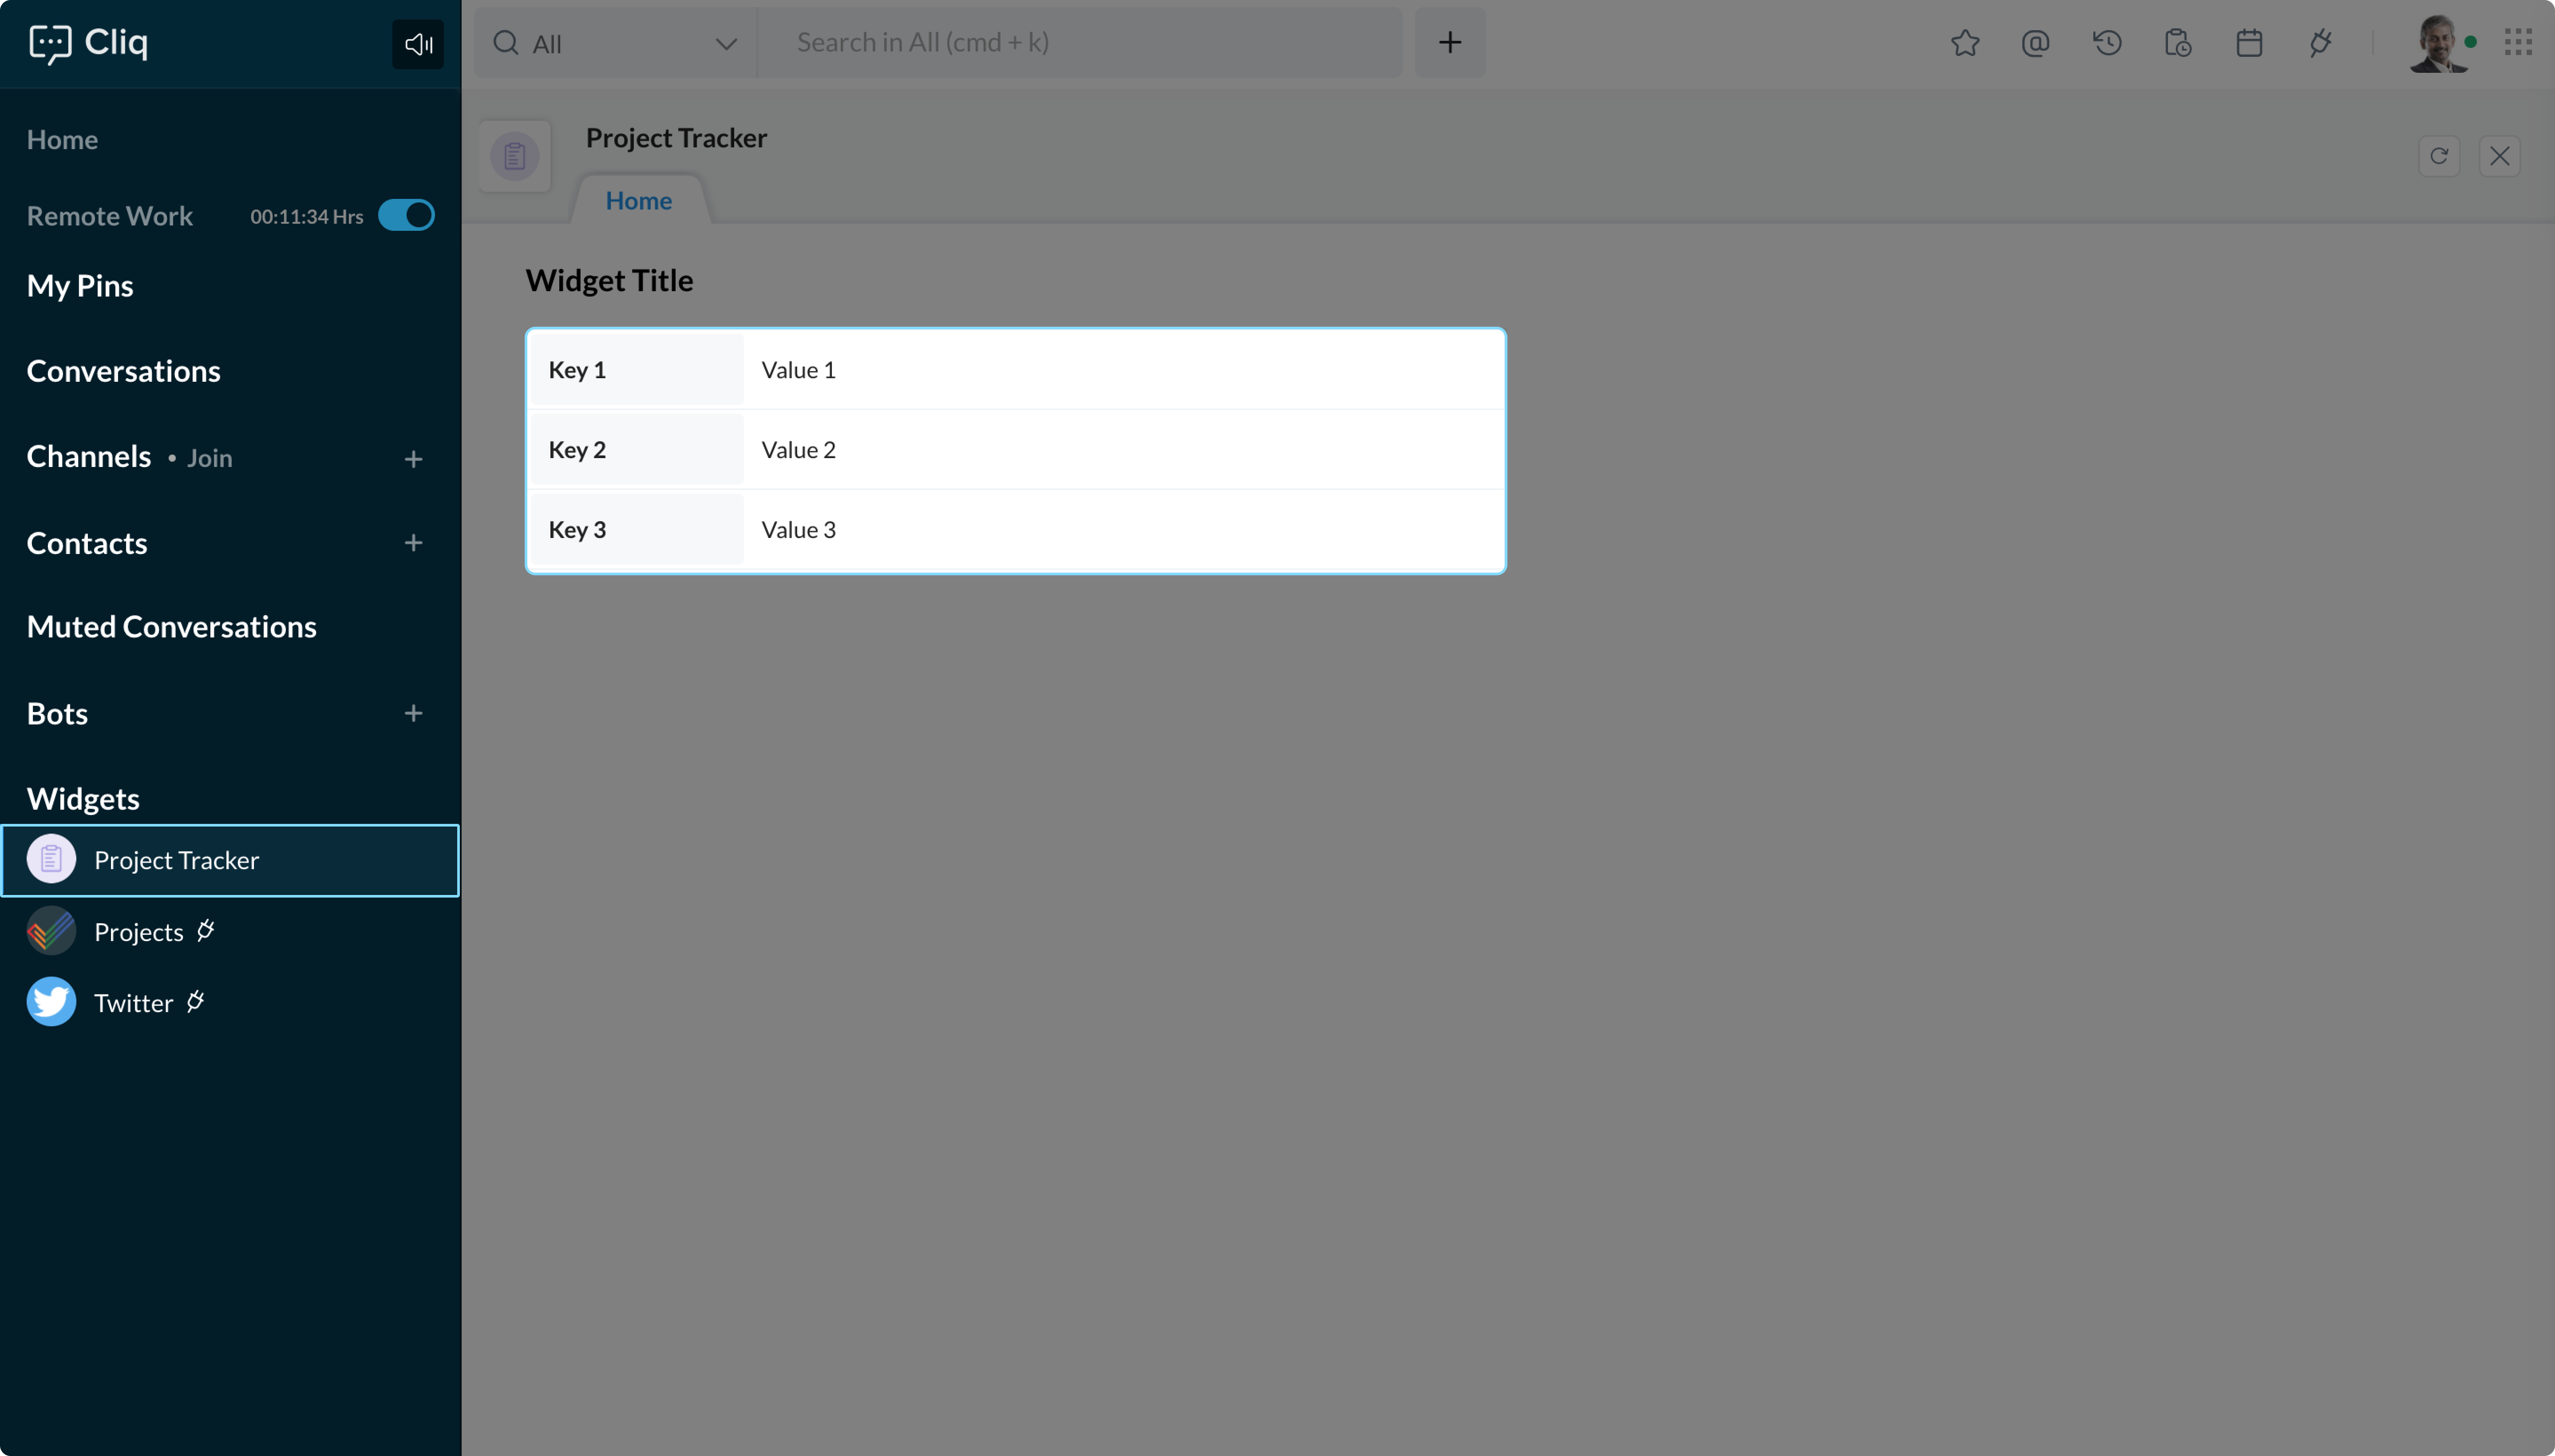This screenshot has width=2555, height=1456.
Task: Open mentions @ icon
Action: pos(2035,43)
